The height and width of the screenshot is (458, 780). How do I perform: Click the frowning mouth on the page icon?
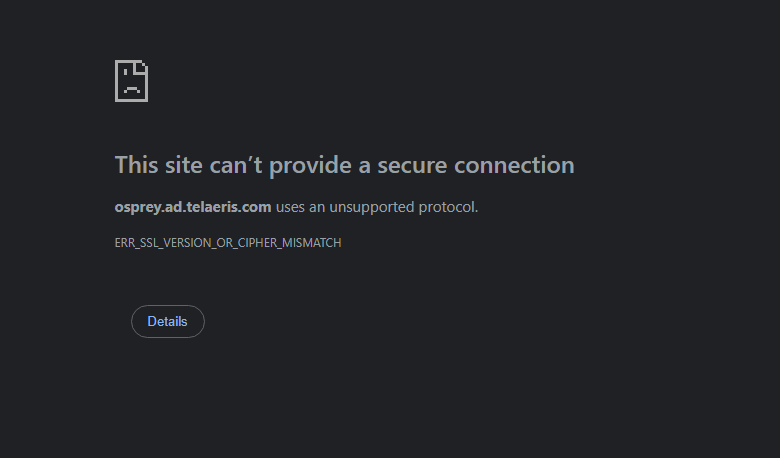point(131,89)
